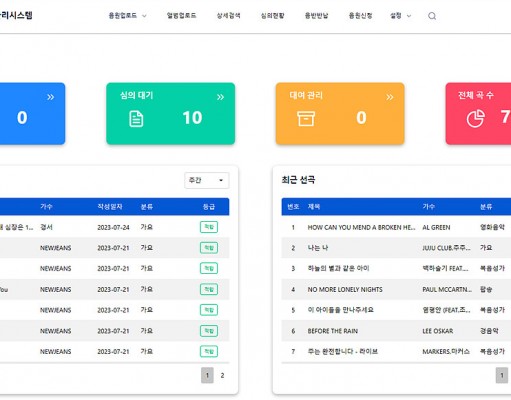Go to page 2 of left table
Viewport: 511px width, 400px height.
point(222,375)
